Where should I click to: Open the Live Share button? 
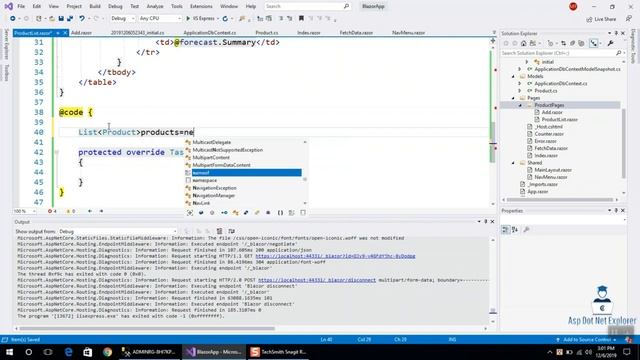tap(601, 19)
